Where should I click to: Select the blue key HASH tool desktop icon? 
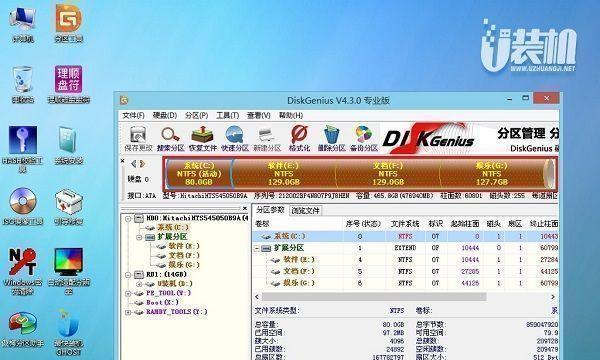point(23,149)
